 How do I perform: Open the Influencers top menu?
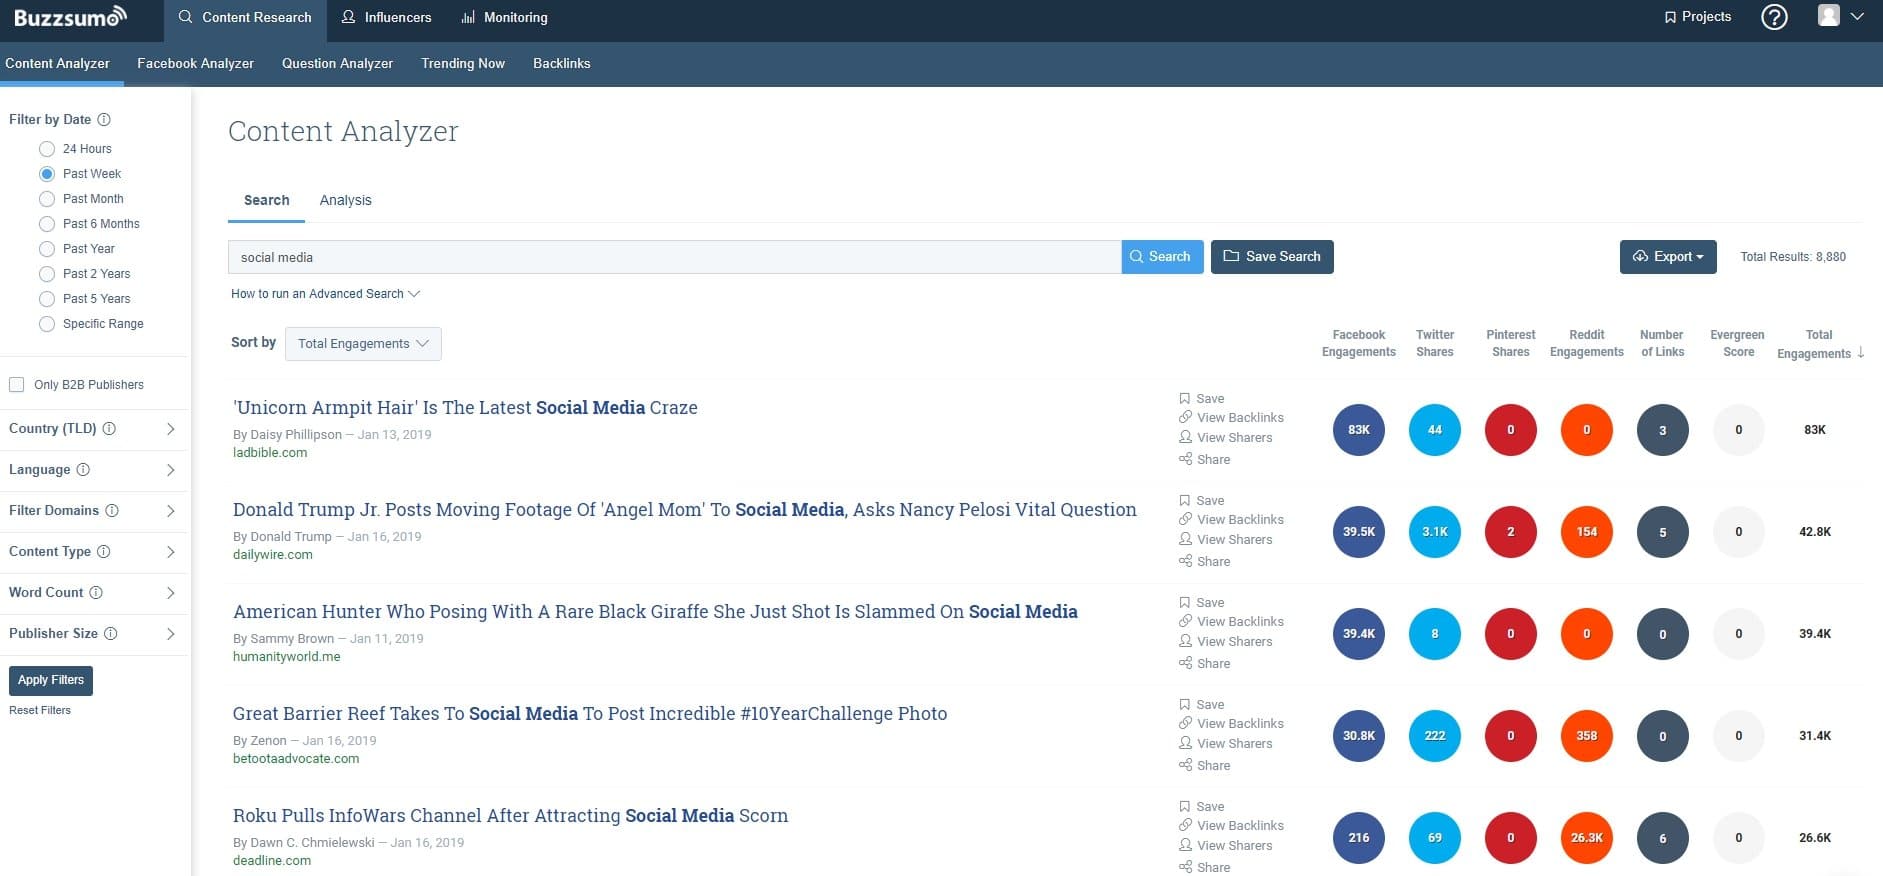tap(386, 18)
